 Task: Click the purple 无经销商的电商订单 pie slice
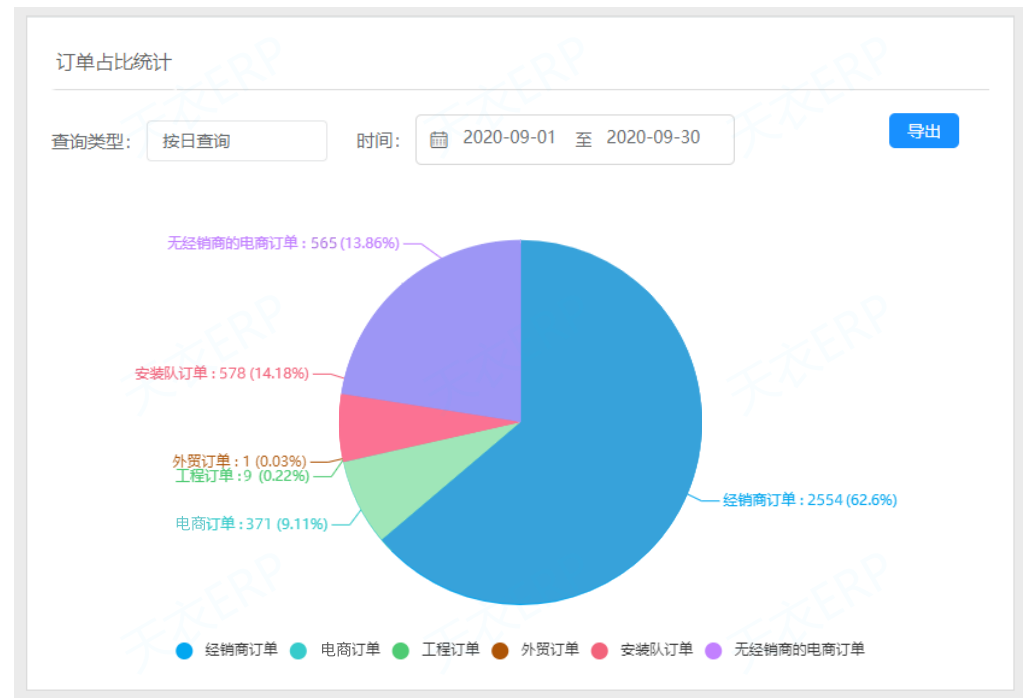click(452, 341)
